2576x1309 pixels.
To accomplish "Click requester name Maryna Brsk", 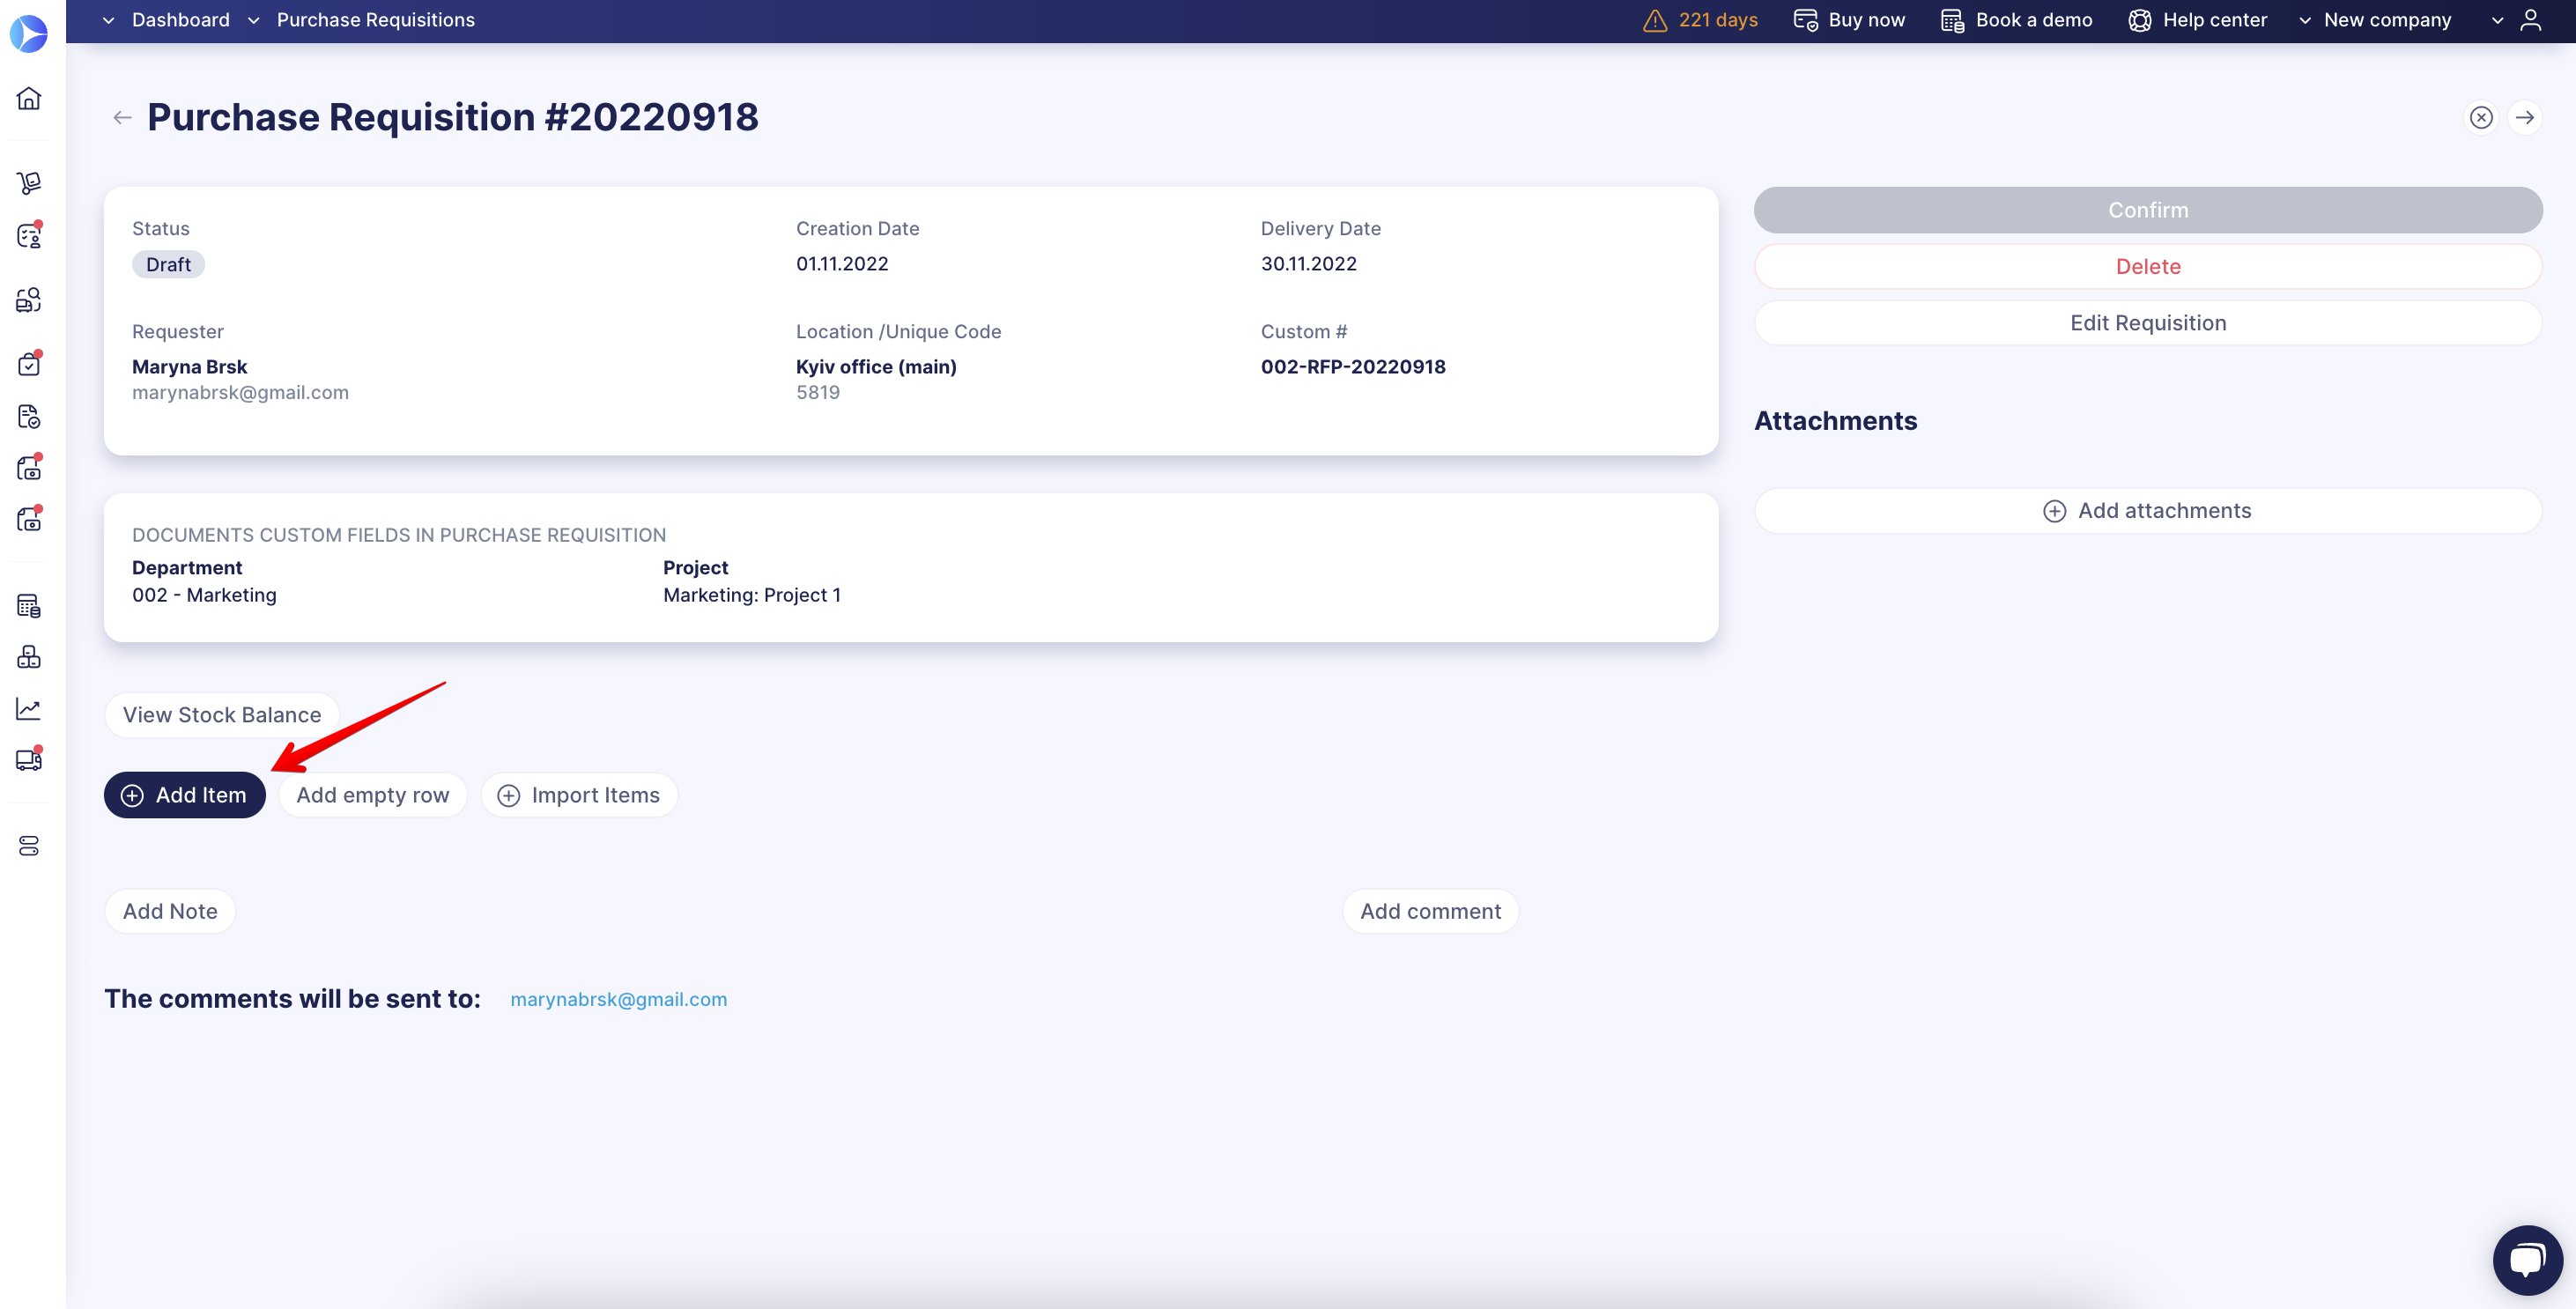I will (x=189, y=367).
